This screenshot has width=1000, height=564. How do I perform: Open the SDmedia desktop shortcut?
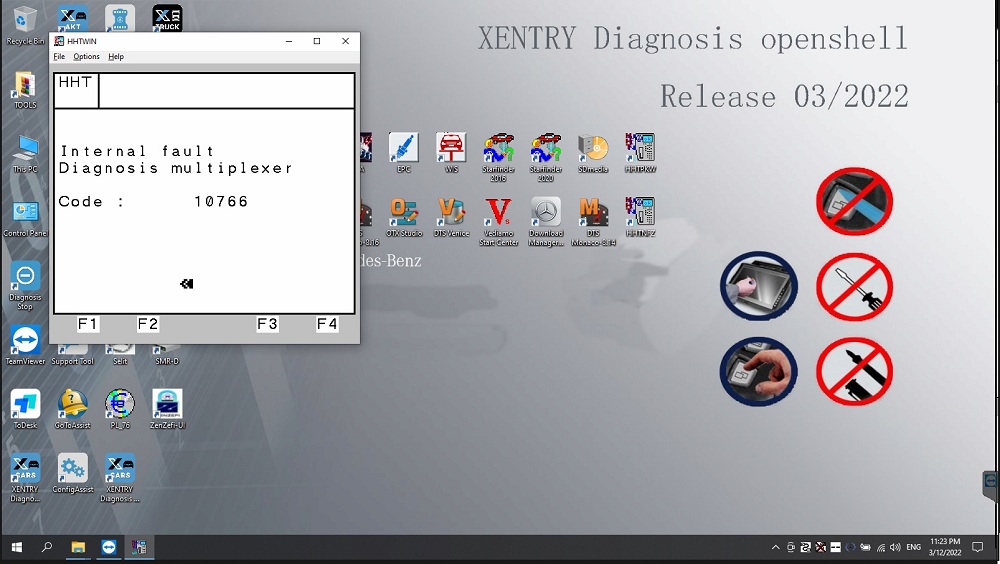click(593, 153)
